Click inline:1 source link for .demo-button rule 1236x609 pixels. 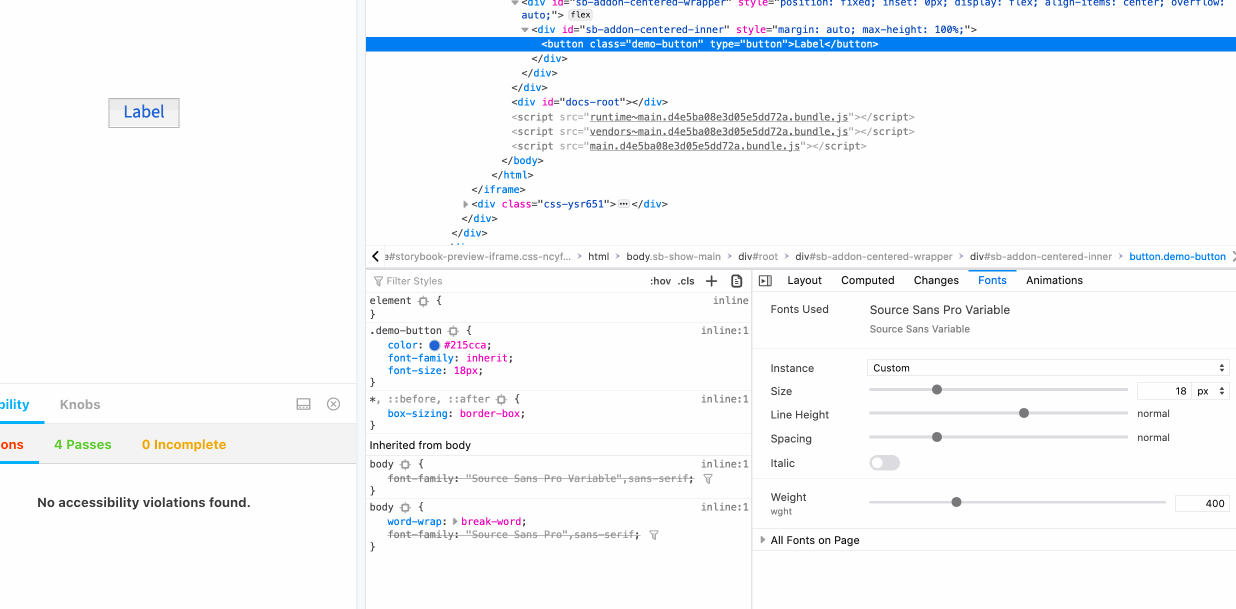pyautogui.click(x=724, y=331)
